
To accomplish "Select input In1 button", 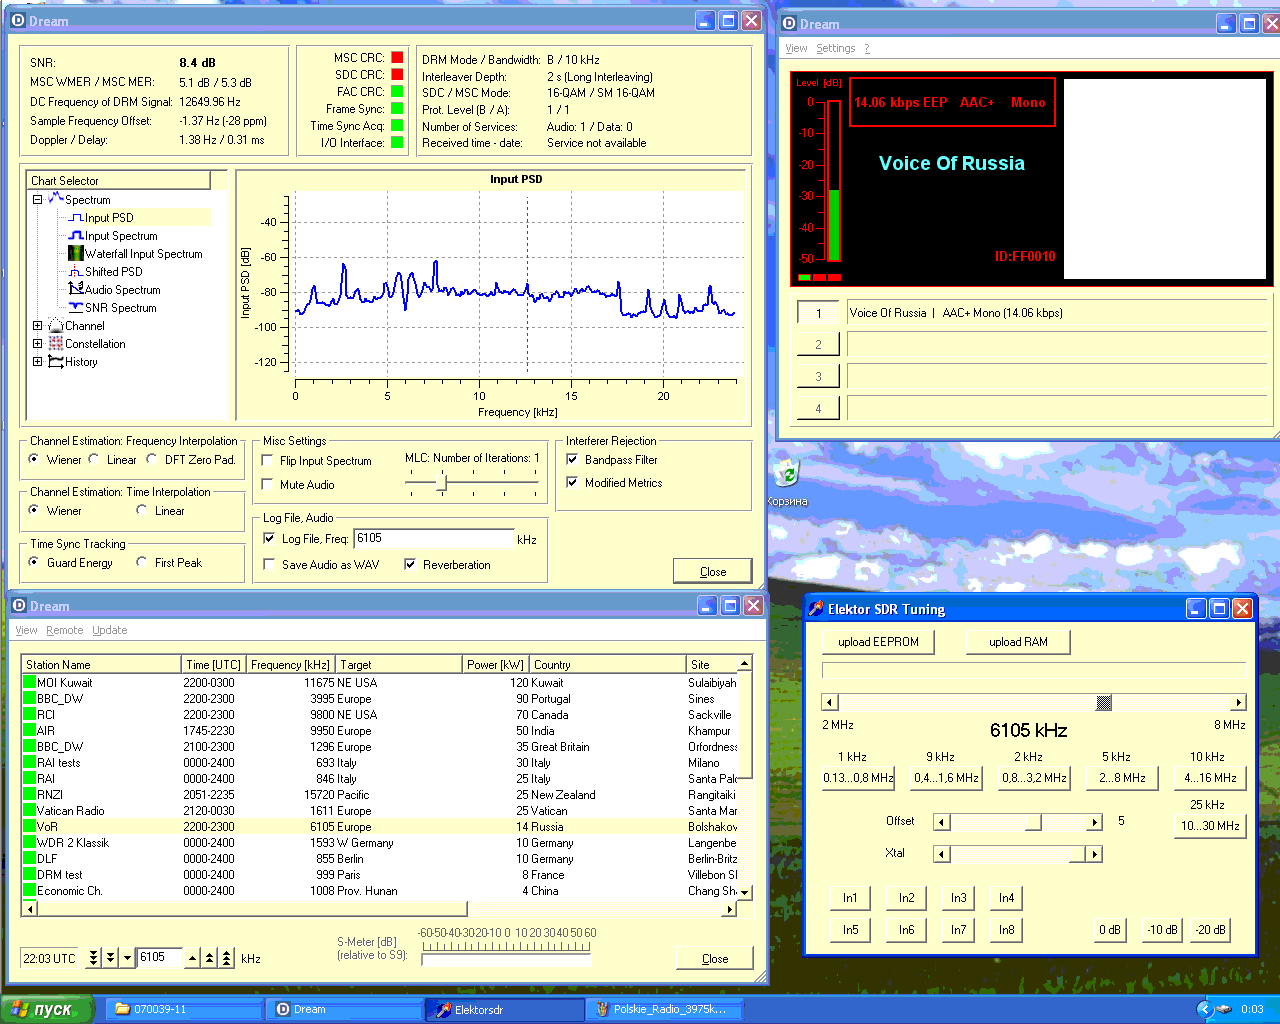I will pos(850,898).
